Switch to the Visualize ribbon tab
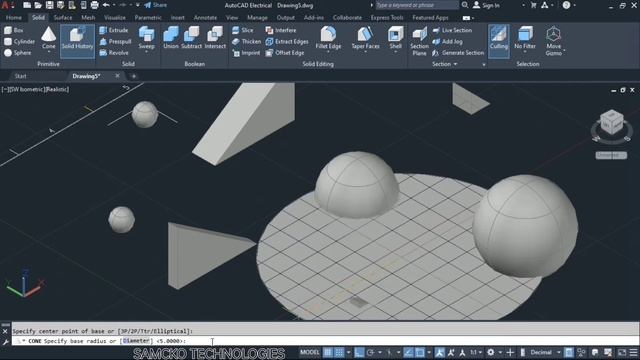The width and height of the screenshot is (640, 360). click(x=115, y=18)
